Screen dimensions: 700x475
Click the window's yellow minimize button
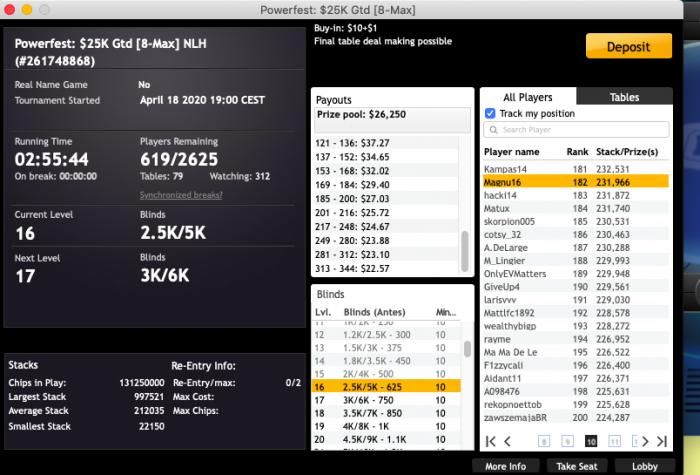pyautogui.click(x=27, y=9)
